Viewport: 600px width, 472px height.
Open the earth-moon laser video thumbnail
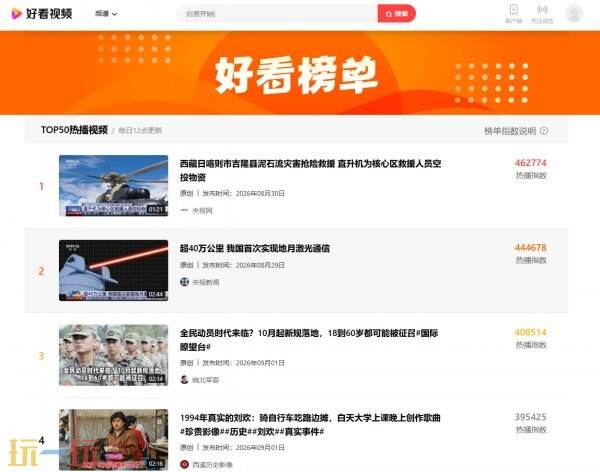pos(113,270)
